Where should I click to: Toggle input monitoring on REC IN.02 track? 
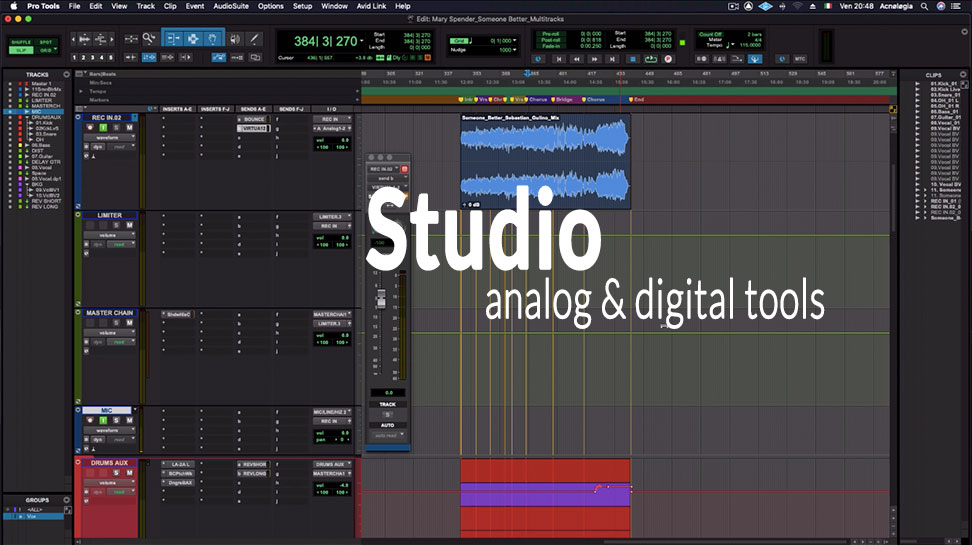[103, 127]
